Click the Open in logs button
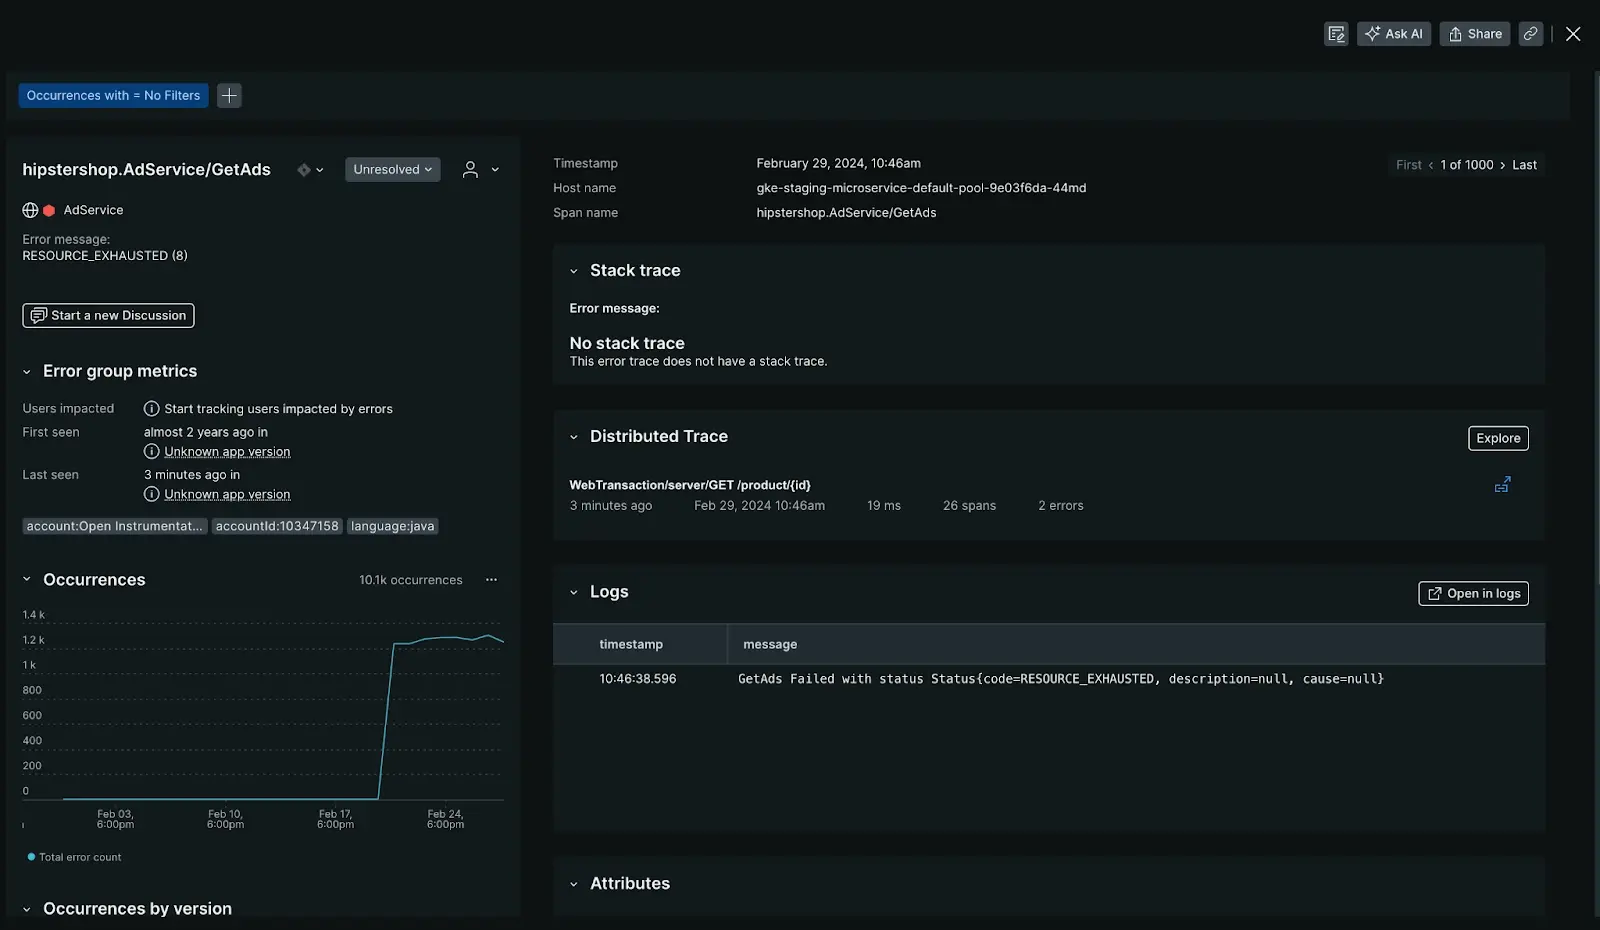Image resolution: width=1600 pixels, height=930 pixels. coord(1472,594)
